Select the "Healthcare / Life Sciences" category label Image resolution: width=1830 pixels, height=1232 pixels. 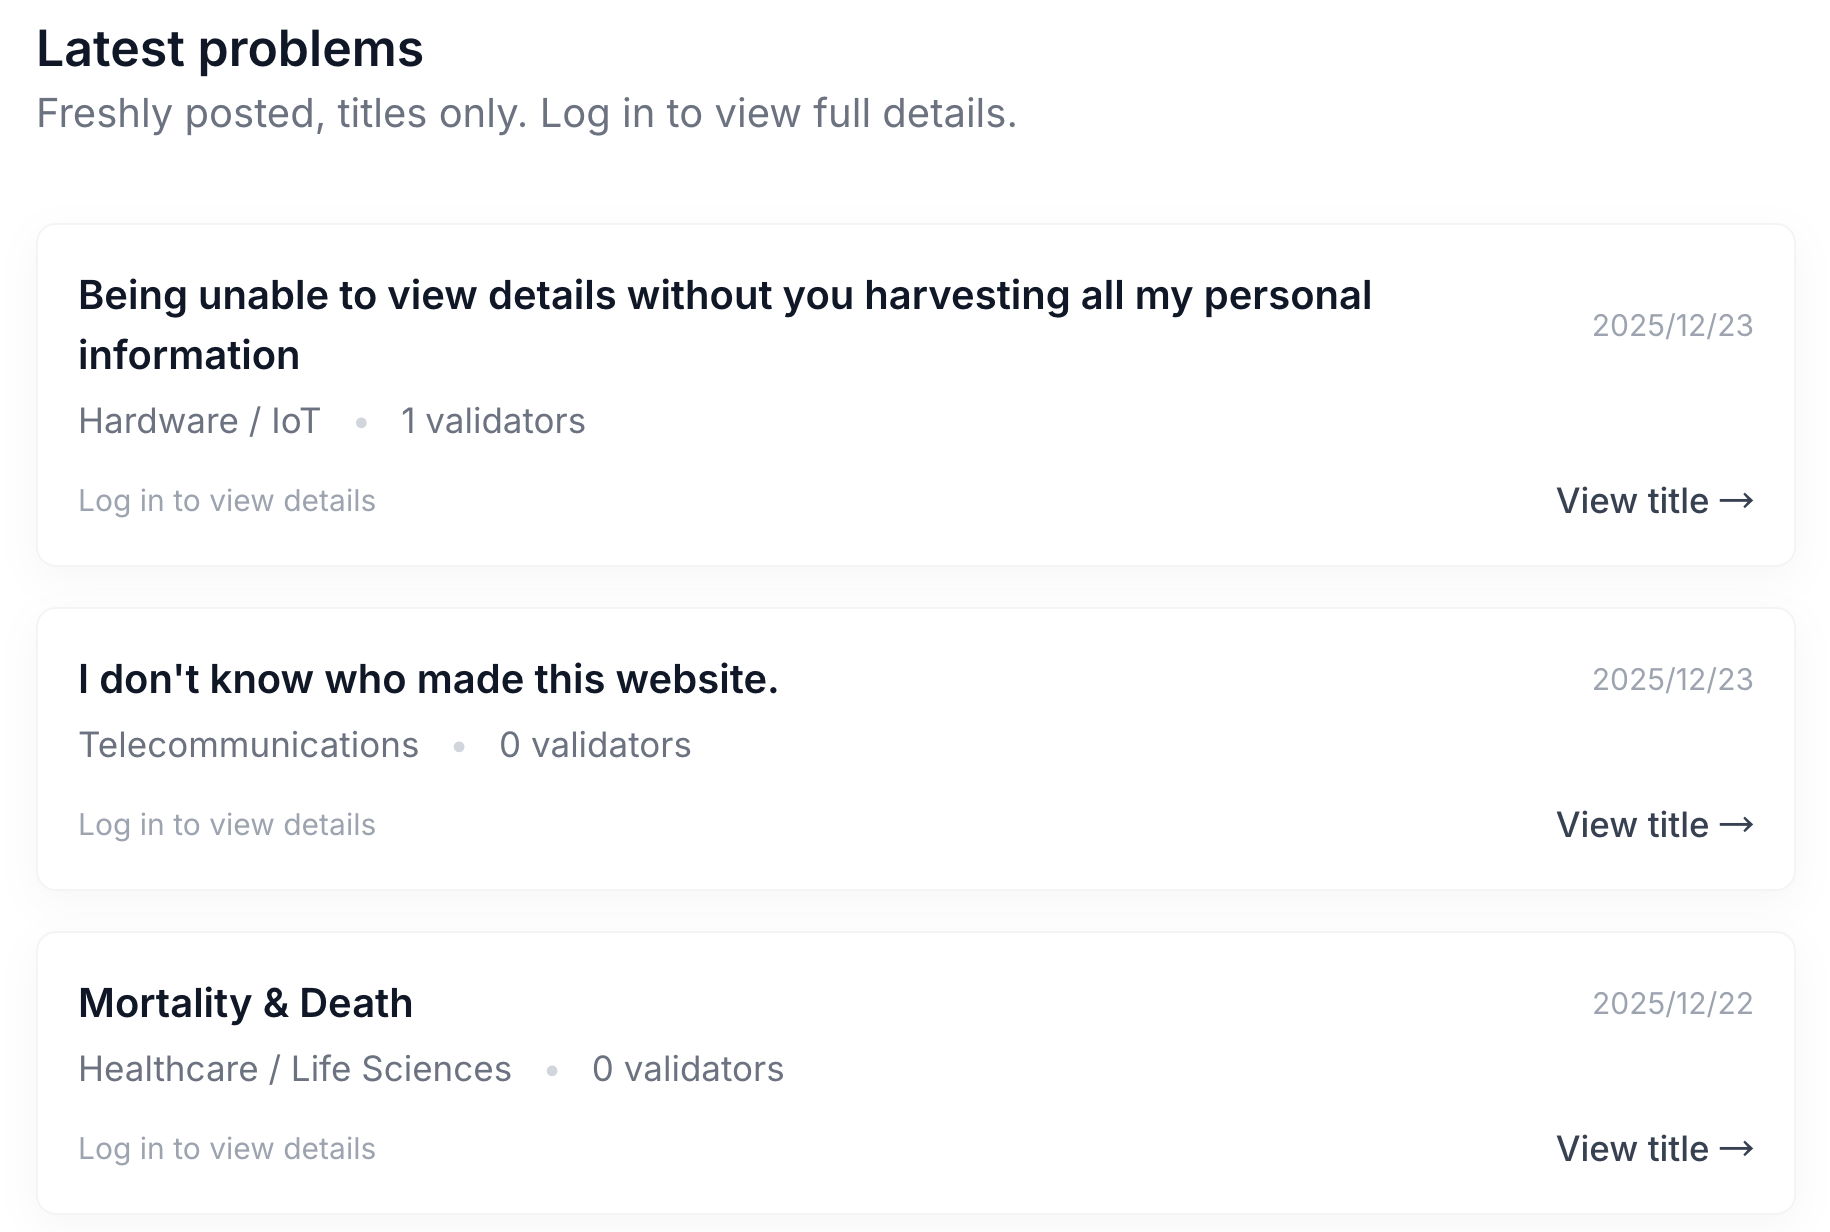(x=295, y=1069)
